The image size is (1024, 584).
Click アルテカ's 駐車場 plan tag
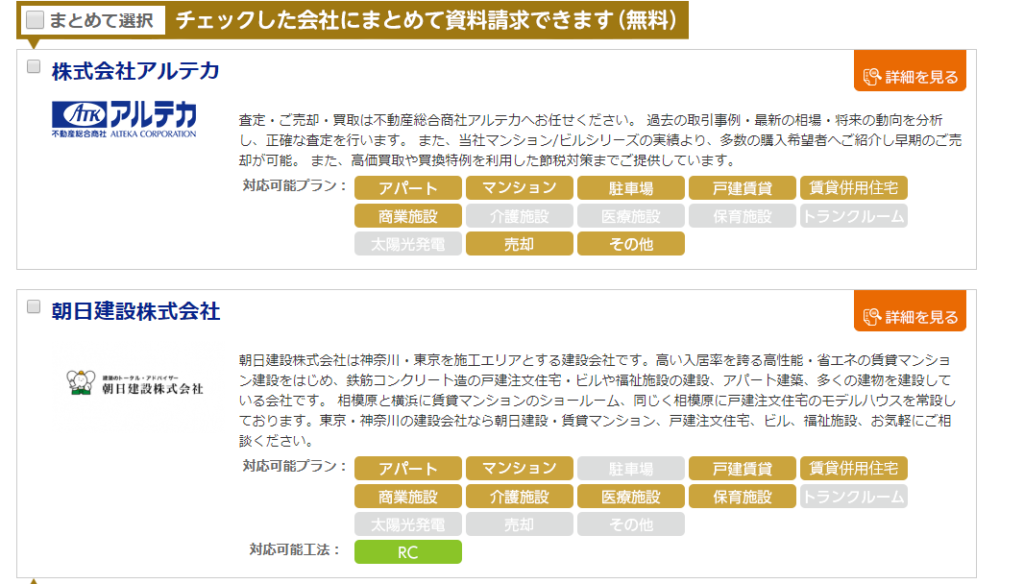tap(631, 188)
